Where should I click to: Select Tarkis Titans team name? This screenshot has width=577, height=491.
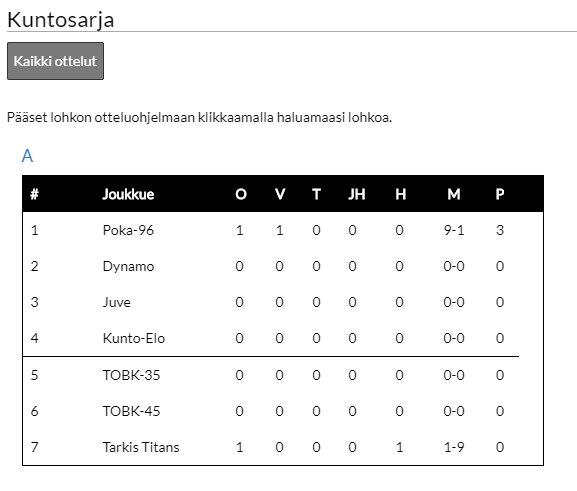point(141,448)
